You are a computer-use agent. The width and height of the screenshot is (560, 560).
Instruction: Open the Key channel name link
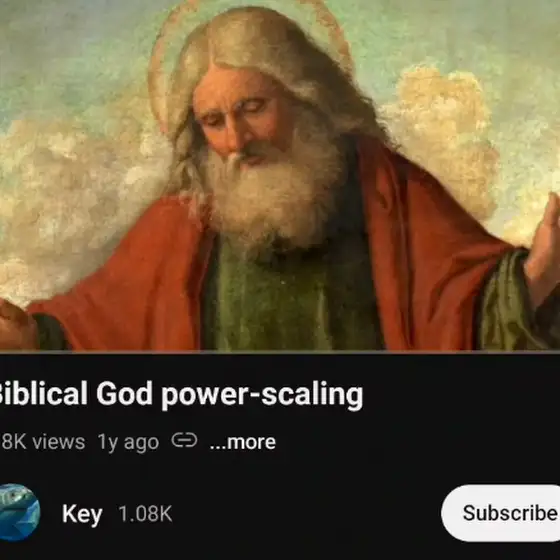pyautogui.click(x=82, y=514)
